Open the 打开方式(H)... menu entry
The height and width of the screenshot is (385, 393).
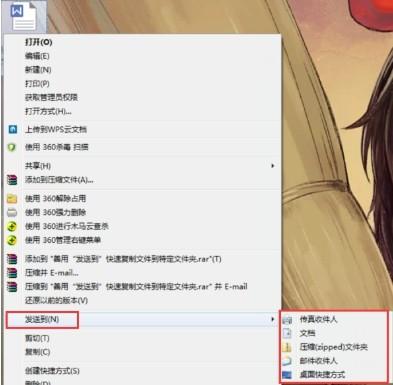(x=48, y=111)
